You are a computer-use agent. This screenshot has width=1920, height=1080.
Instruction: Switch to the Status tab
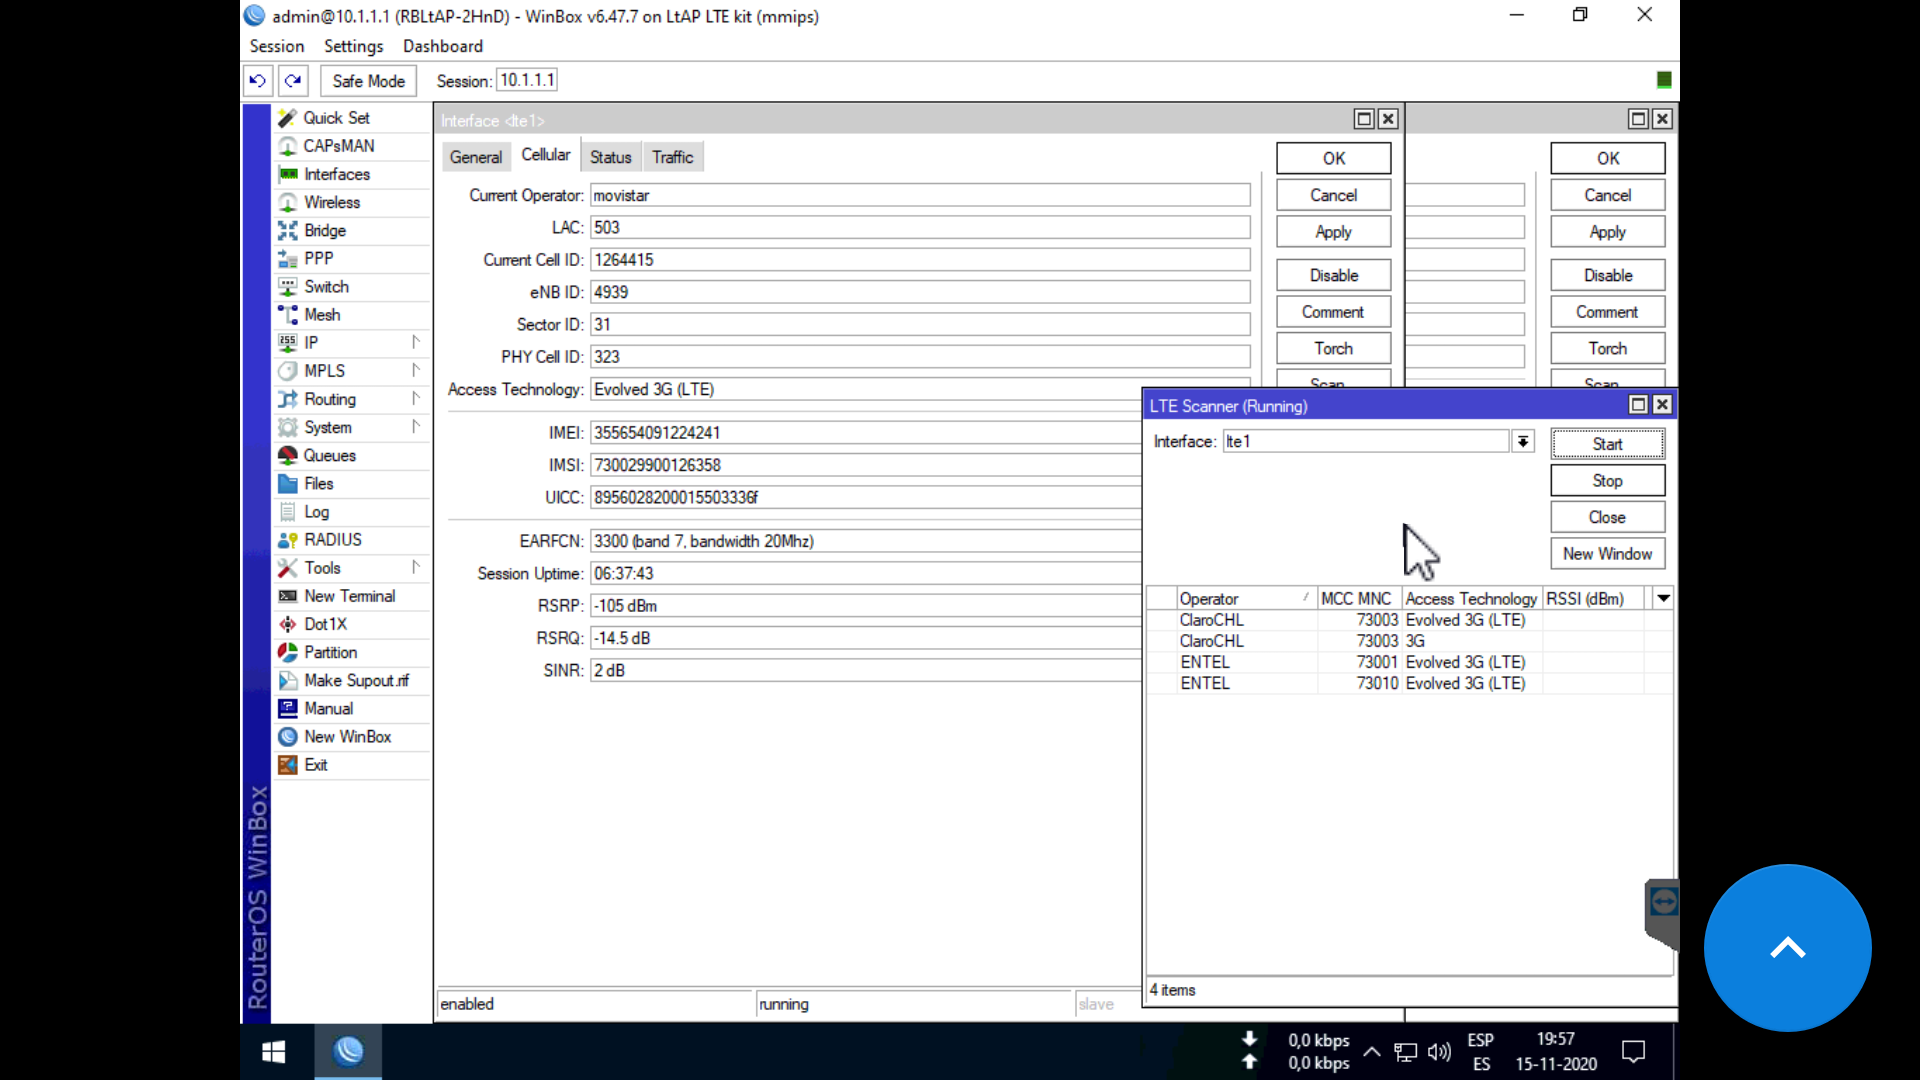coord(610,157)
